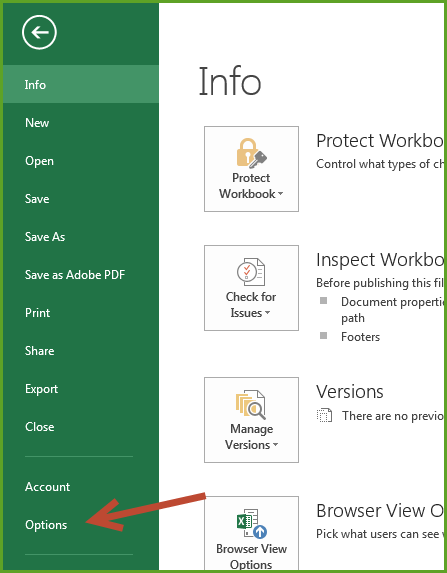447x573 pixels.
Task: Click the 'There are no previous' text
Action: point(393,416)
